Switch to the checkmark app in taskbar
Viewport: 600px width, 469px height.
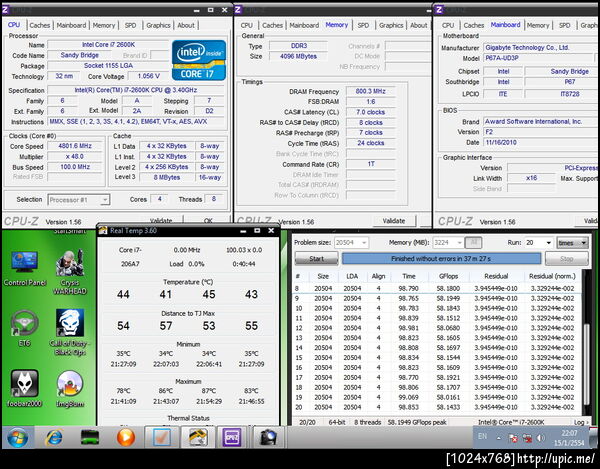pyautogui.click(x=162, y=437)
